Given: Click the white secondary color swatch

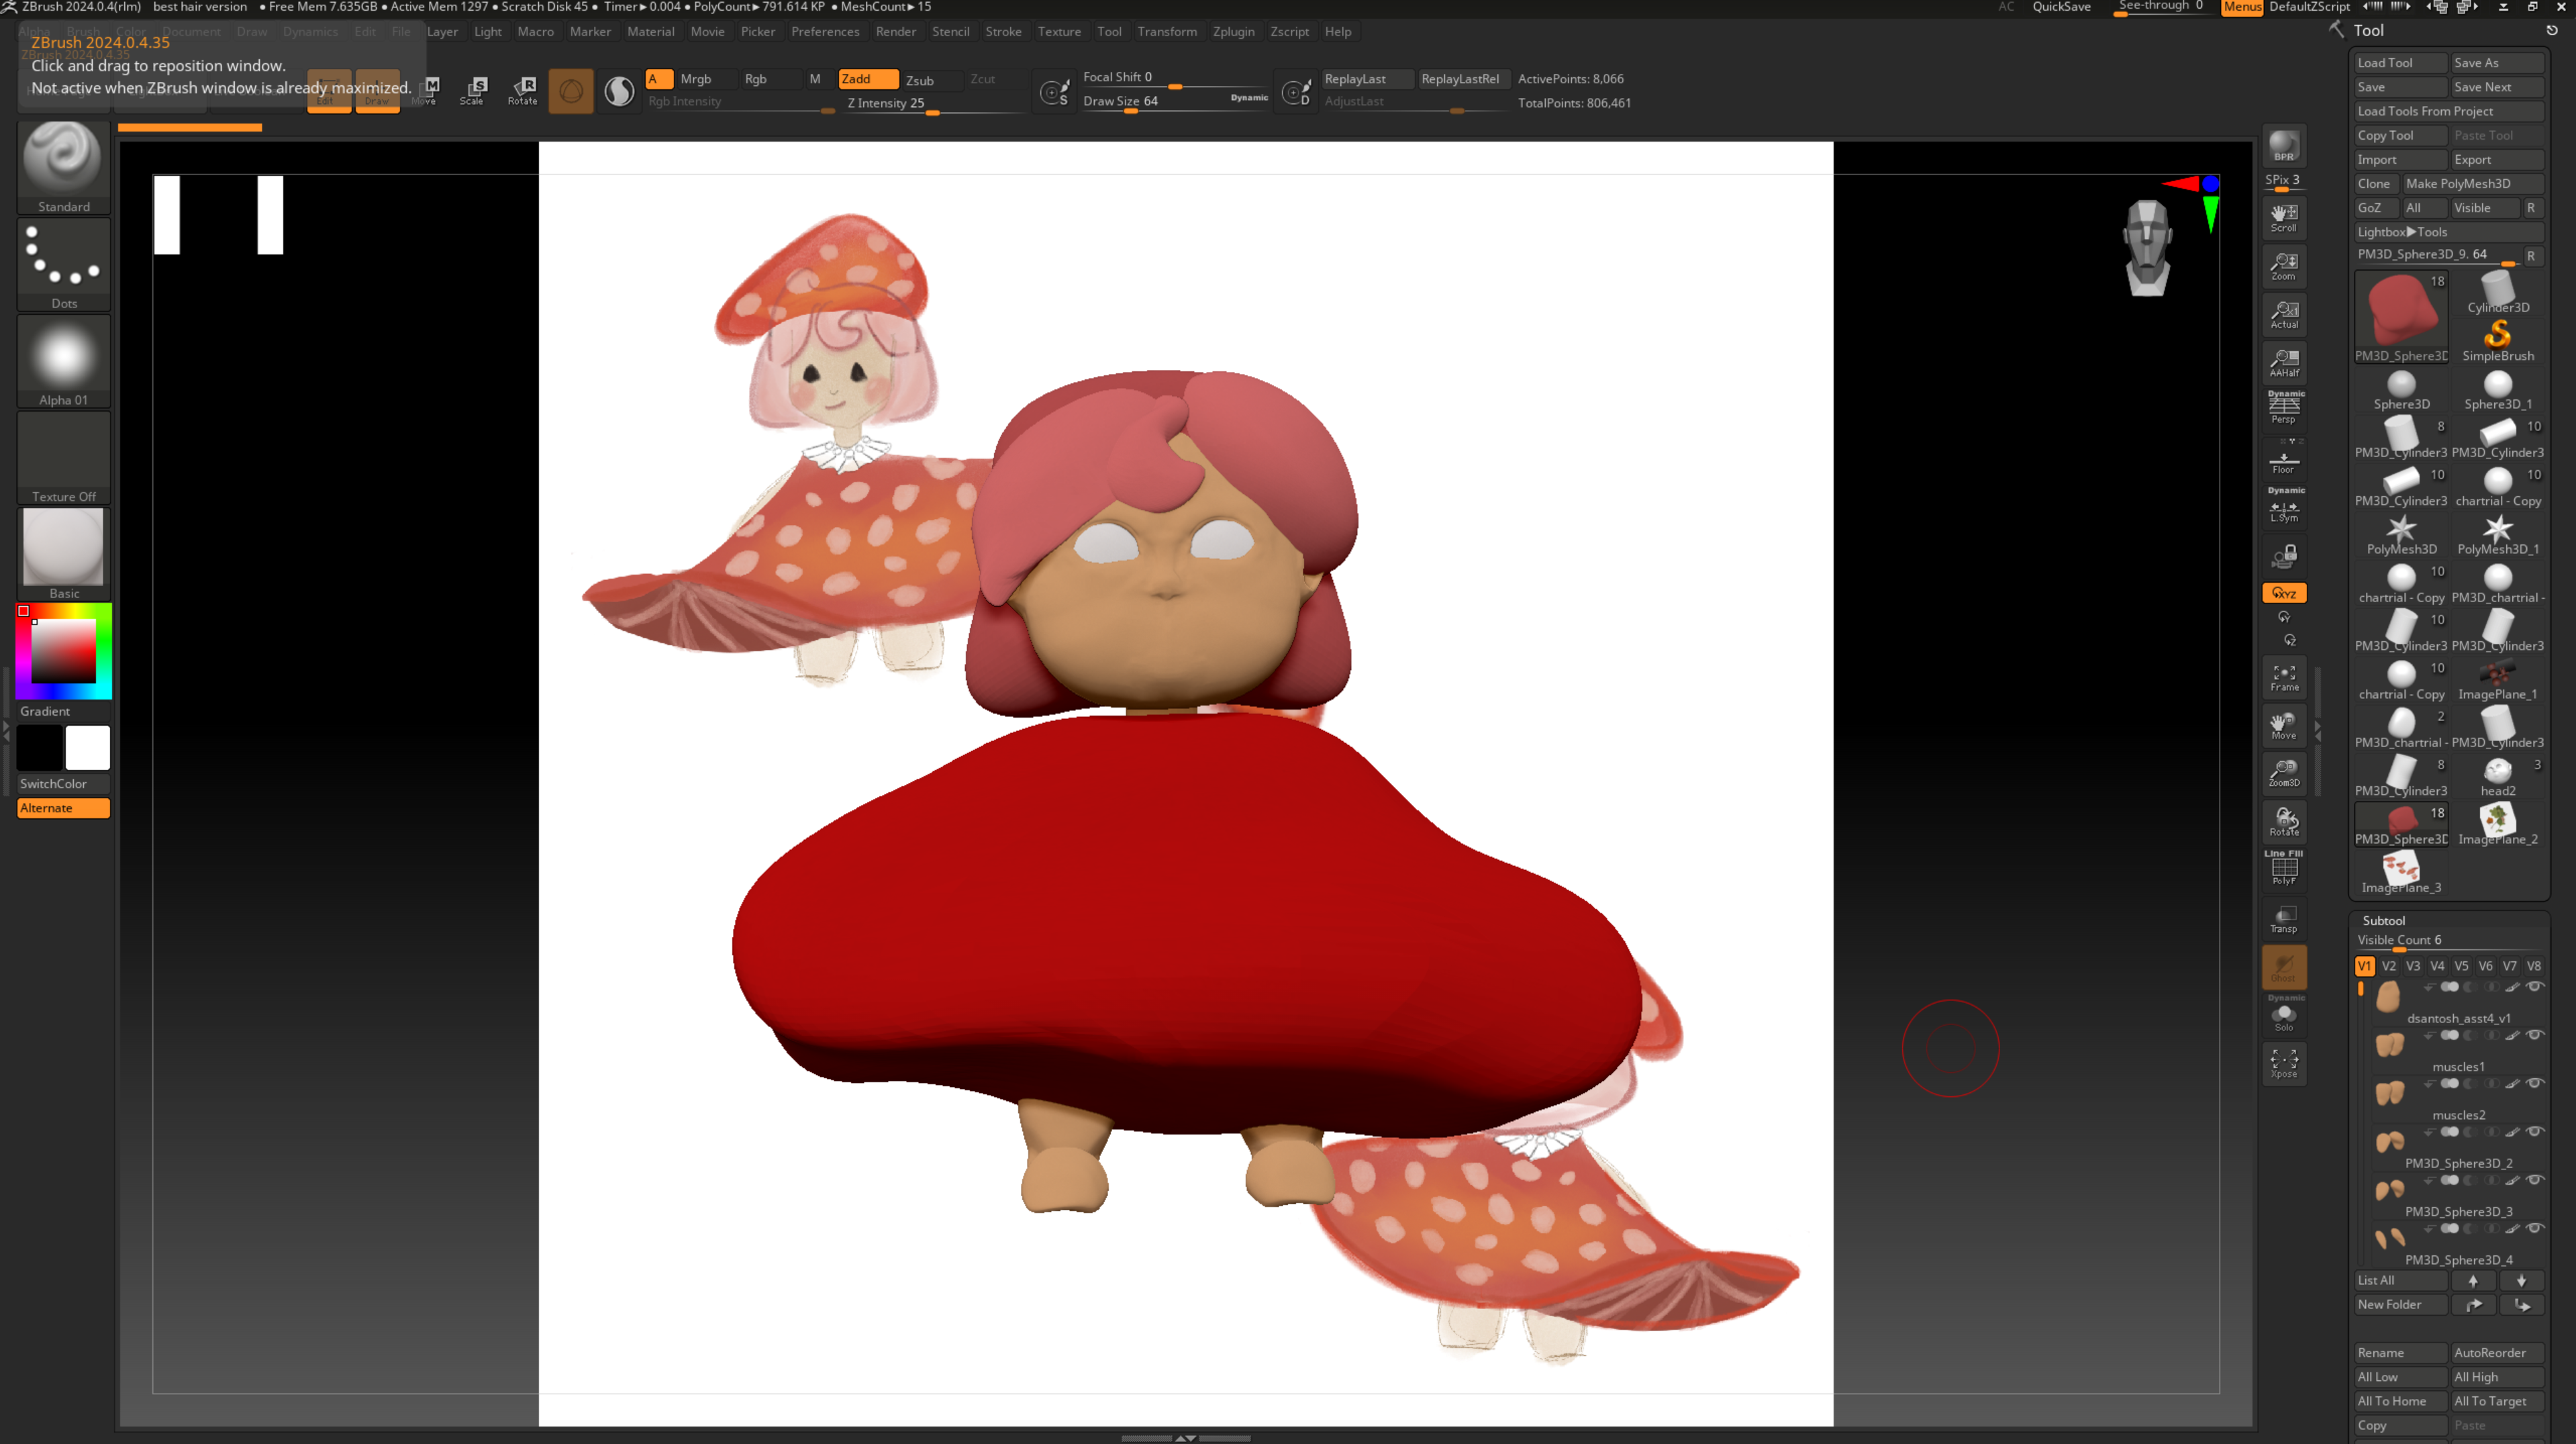Looking at the screenshot, I should [x=87, y=748].
